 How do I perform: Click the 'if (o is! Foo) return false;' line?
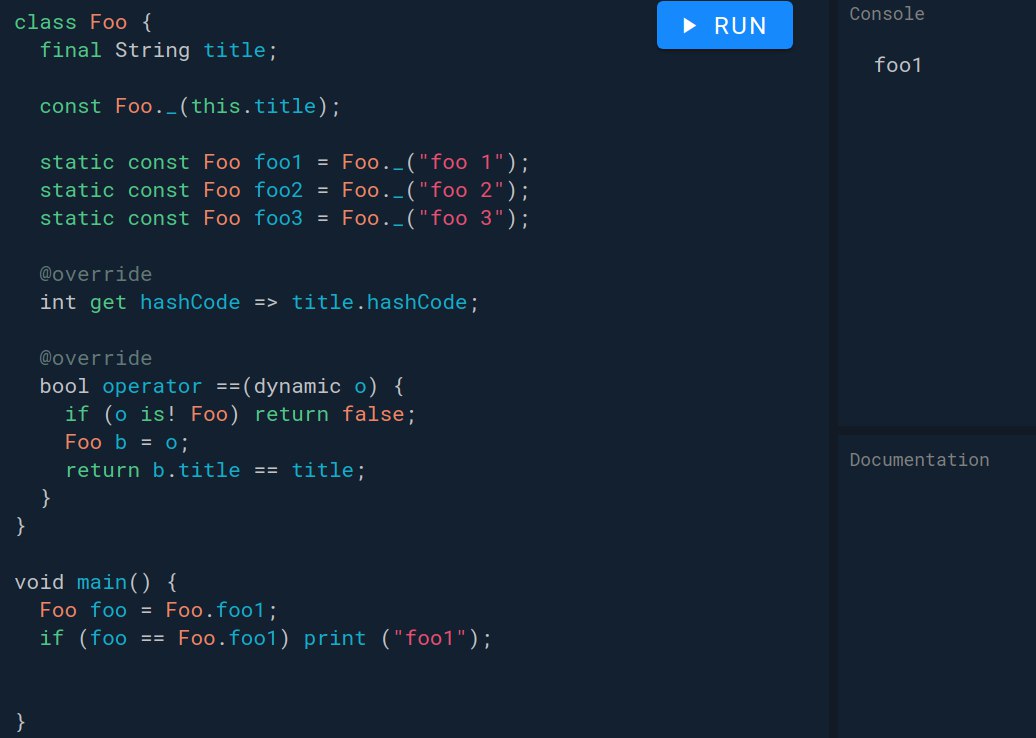(240, 414)
